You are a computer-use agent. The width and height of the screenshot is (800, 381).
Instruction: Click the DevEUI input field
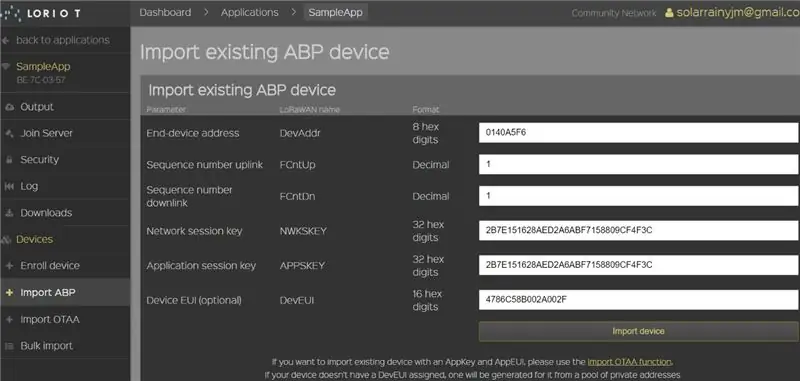[x=639, y=300]
